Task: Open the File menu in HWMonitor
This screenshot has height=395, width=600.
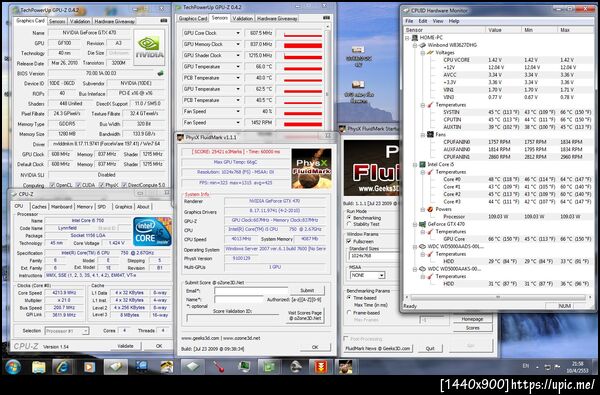Action: point(409,21)
